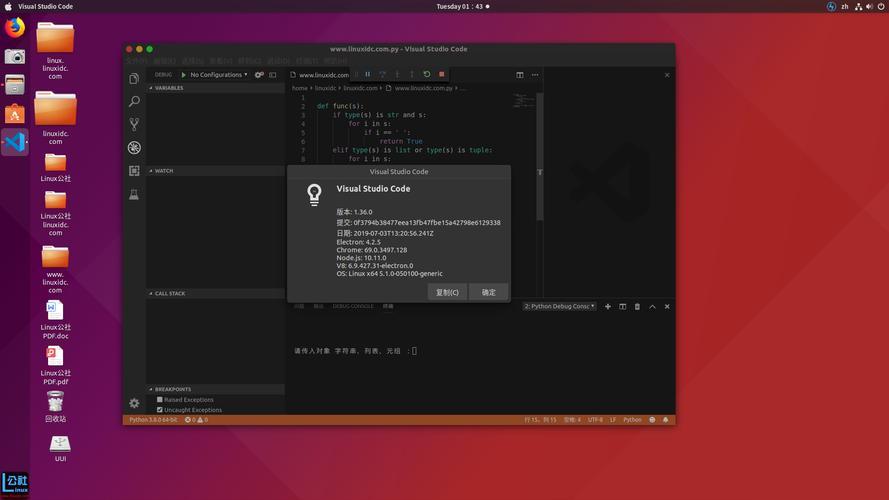Screen dimensions: 889x500
Task: Open Python Debug Console terminal selector
Action: point(559,307)
